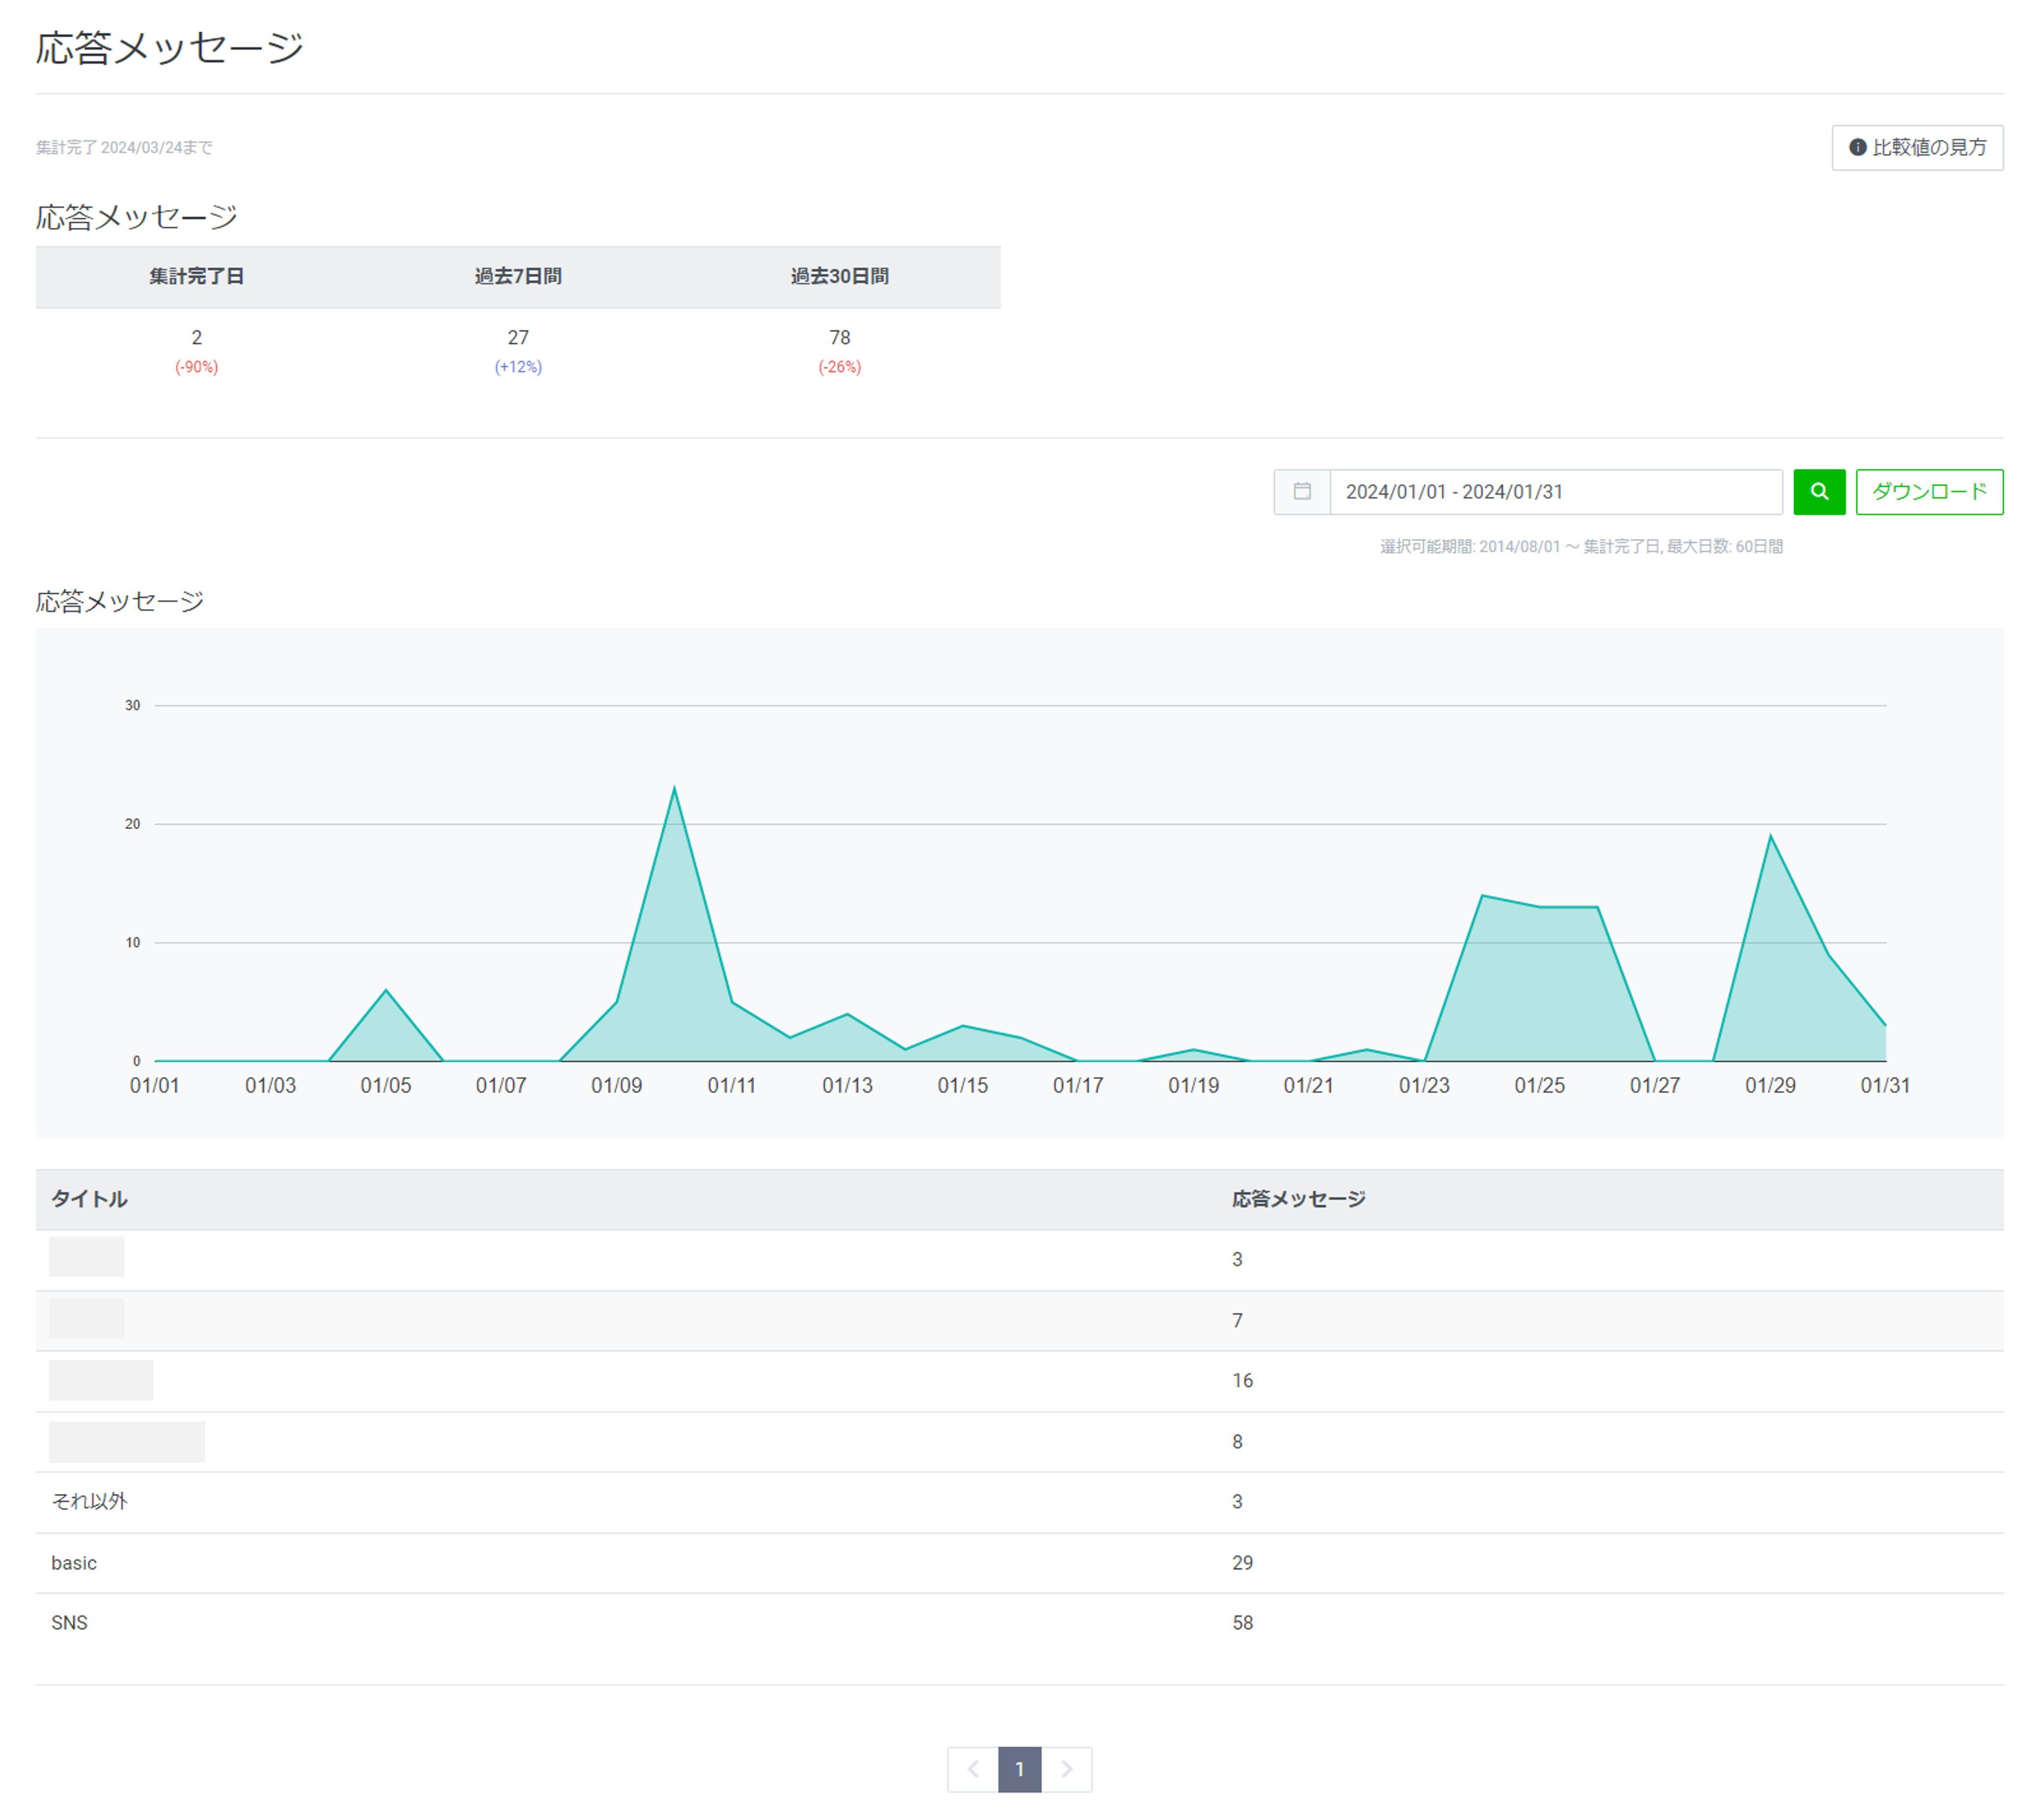Click the タイトル column header
Viewport: 2044px width, 1813px height.
click(89, 1199)
